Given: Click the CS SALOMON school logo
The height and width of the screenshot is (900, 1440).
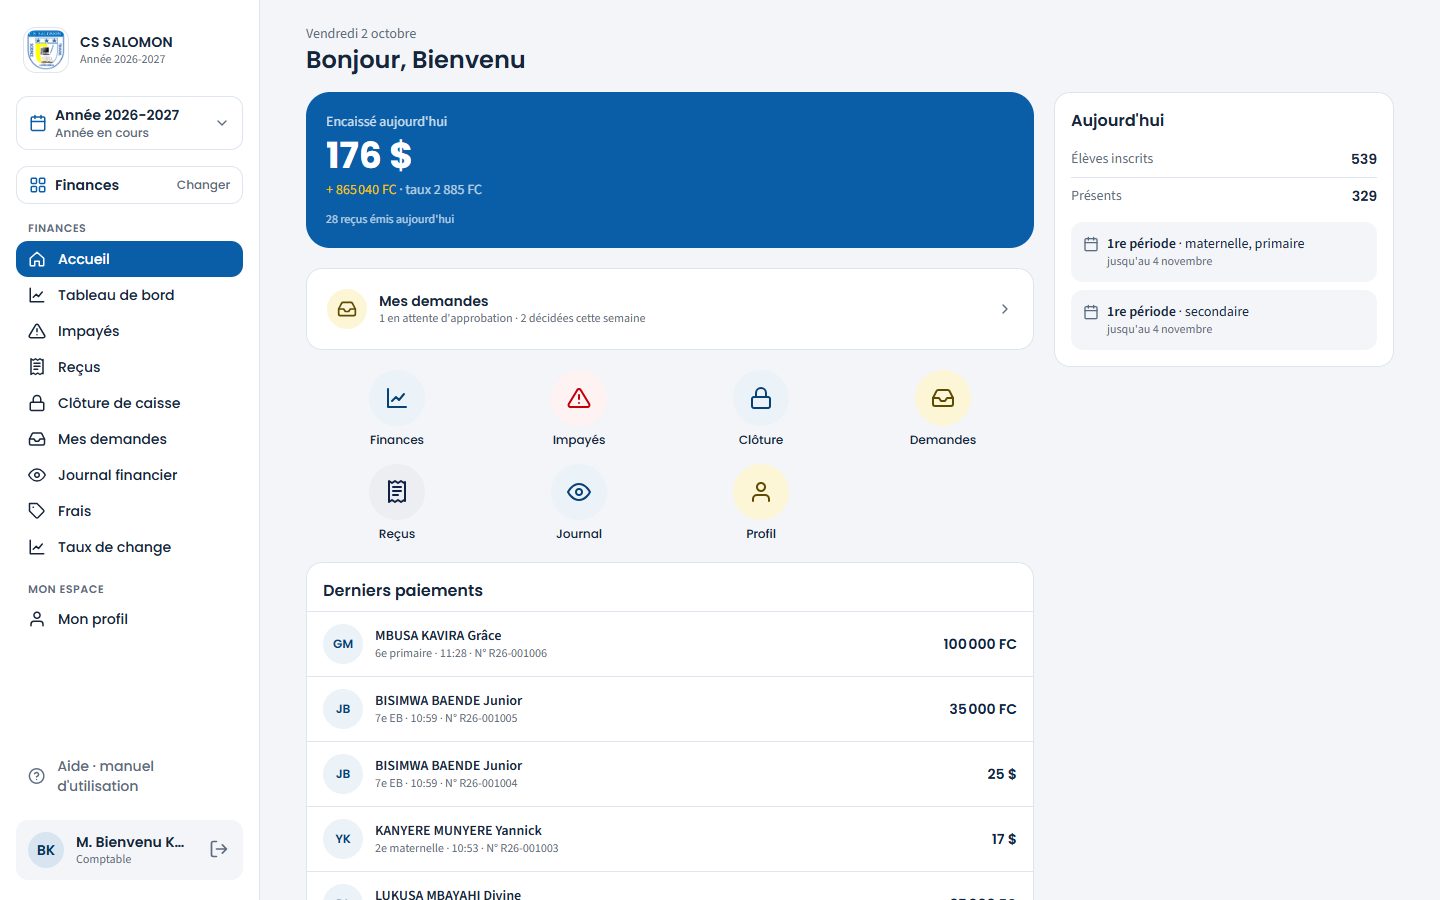Looking at the screenshot, I should click(46, 50).
